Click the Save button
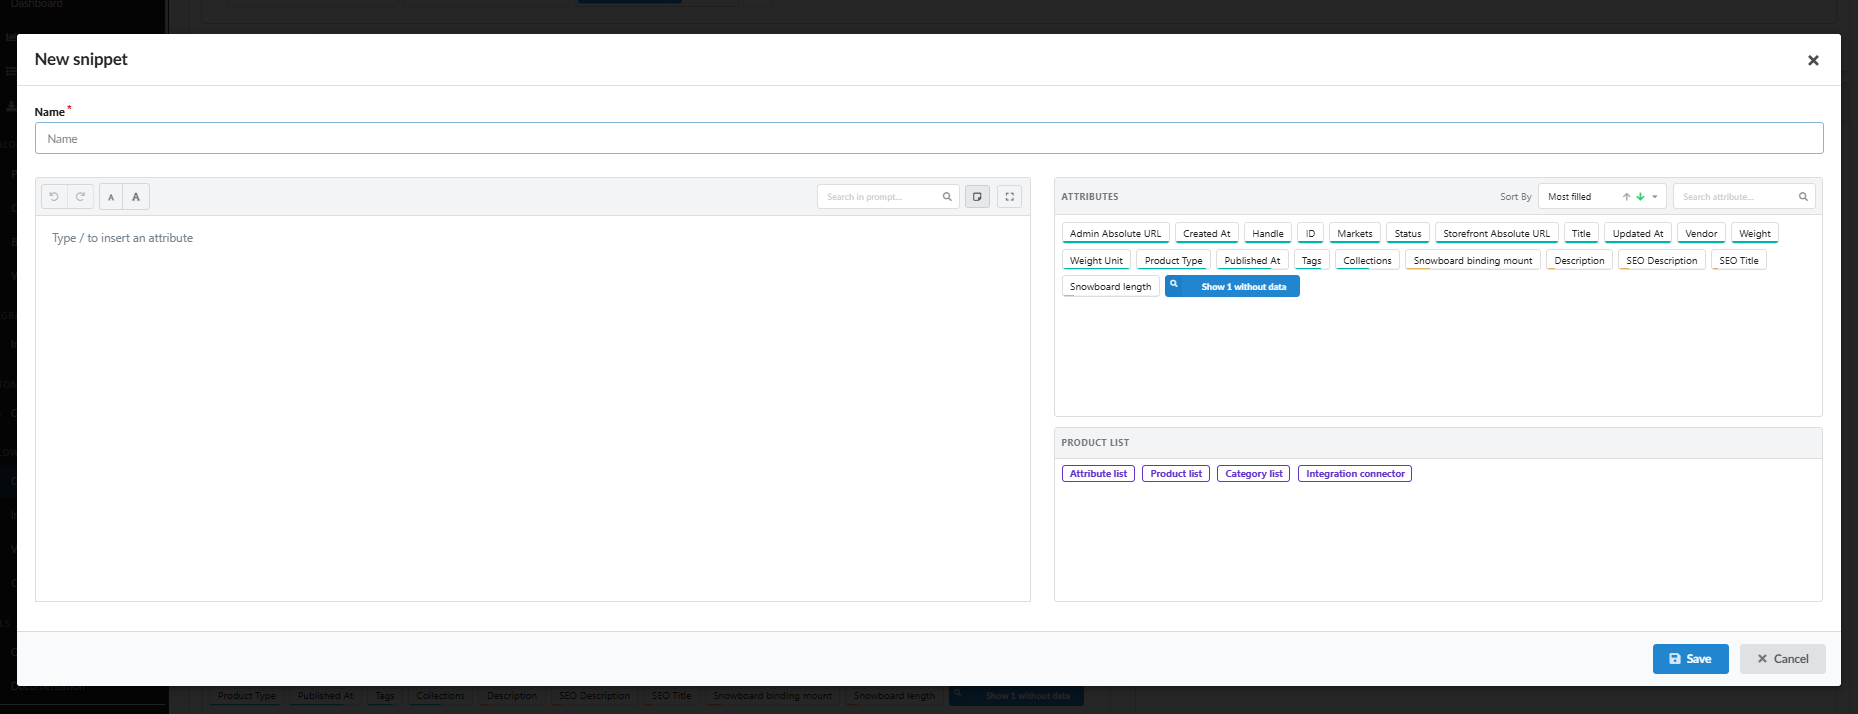Screen dimensions: 1858x714 pyautogui.click(x=1690, y=659)
